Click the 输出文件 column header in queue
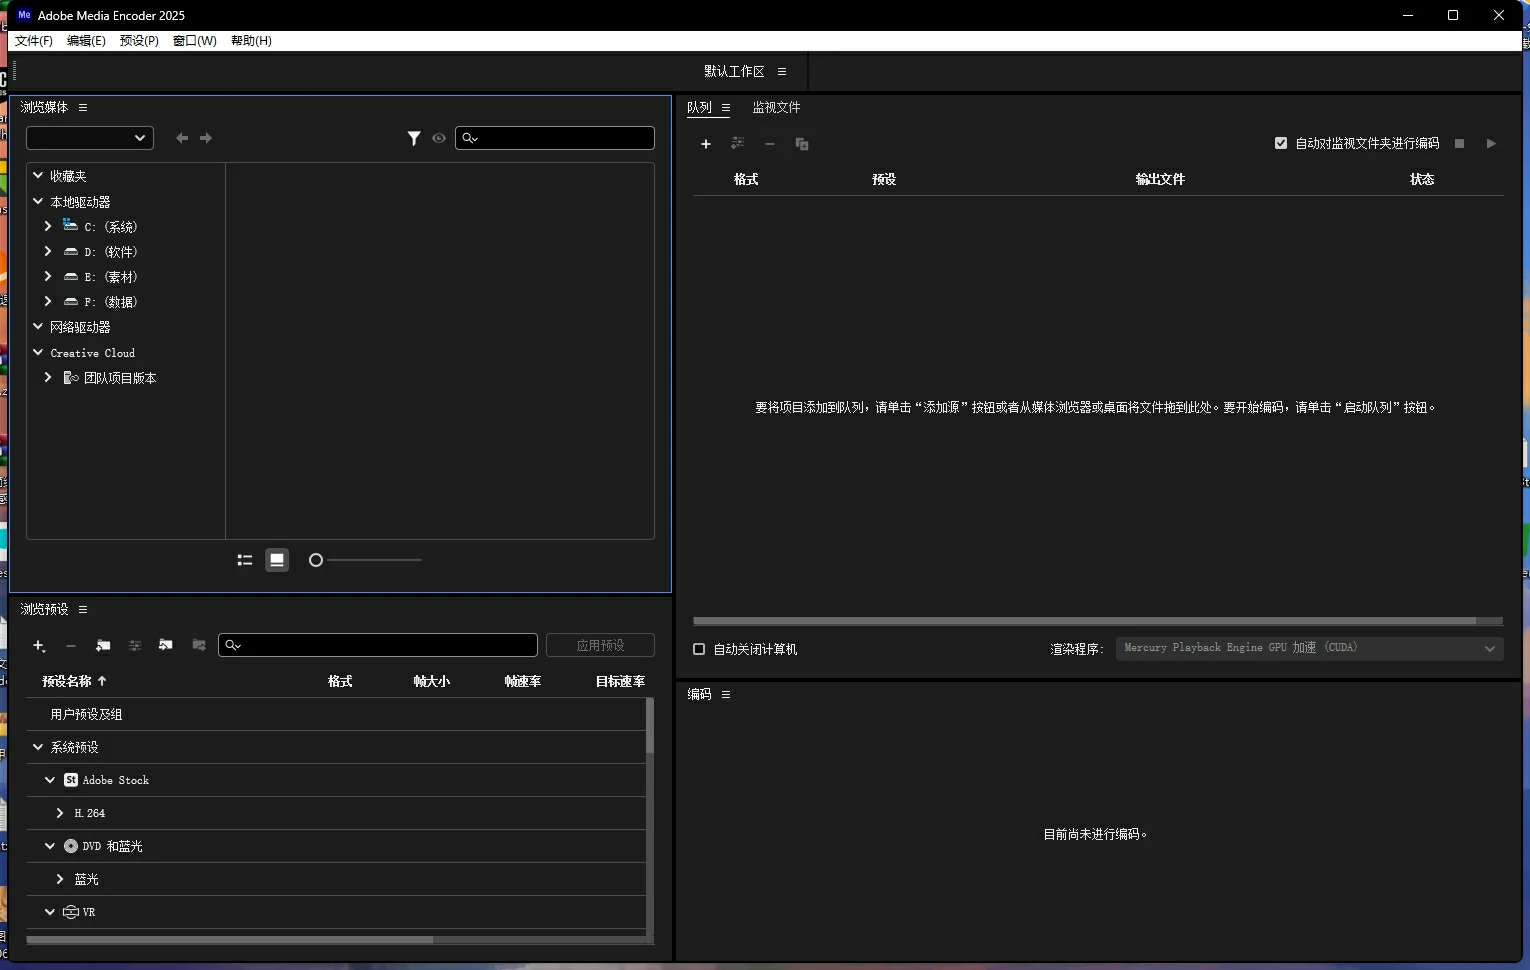 click(1160, 179)
